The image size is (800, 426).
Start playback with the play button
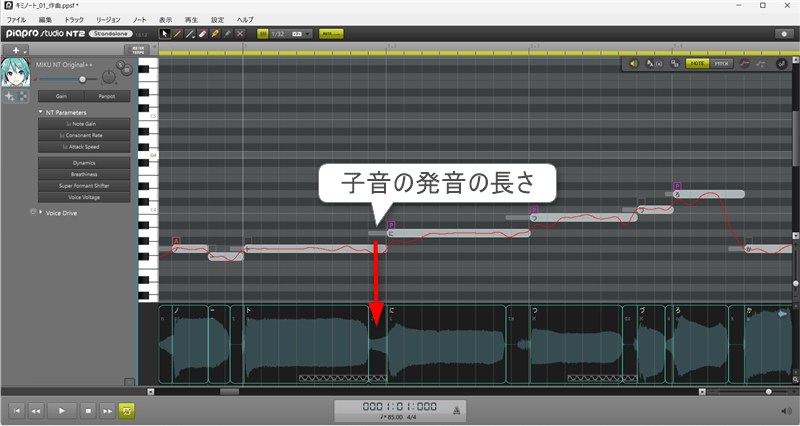62,410
